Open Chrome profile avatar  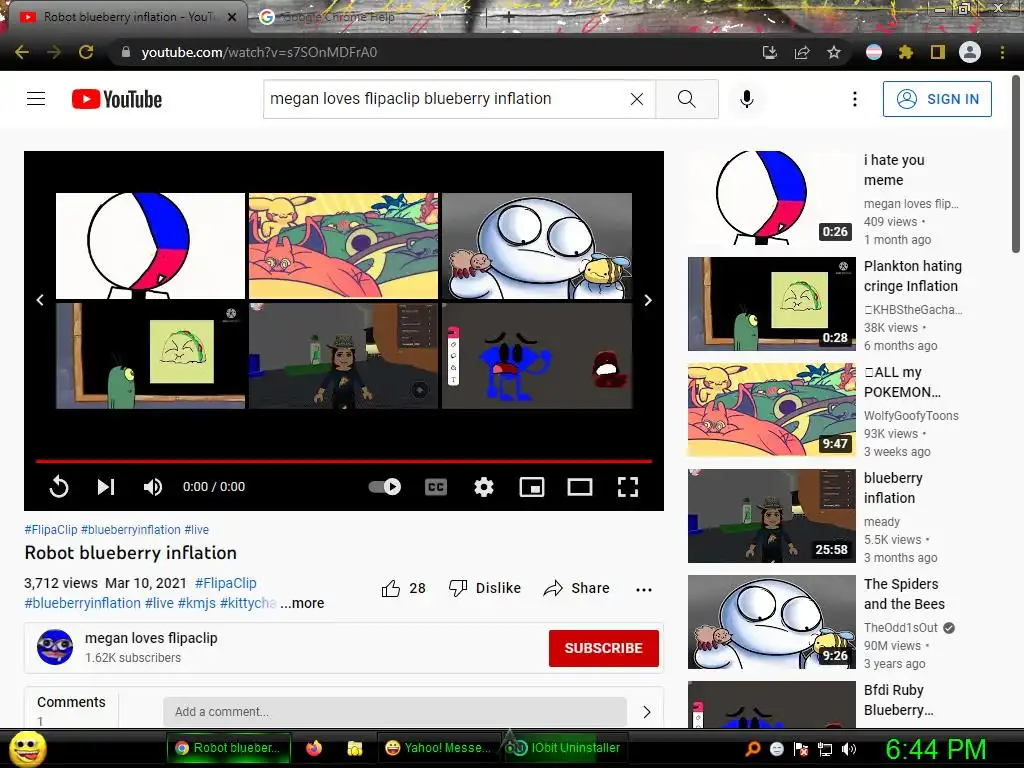(970, 52)
